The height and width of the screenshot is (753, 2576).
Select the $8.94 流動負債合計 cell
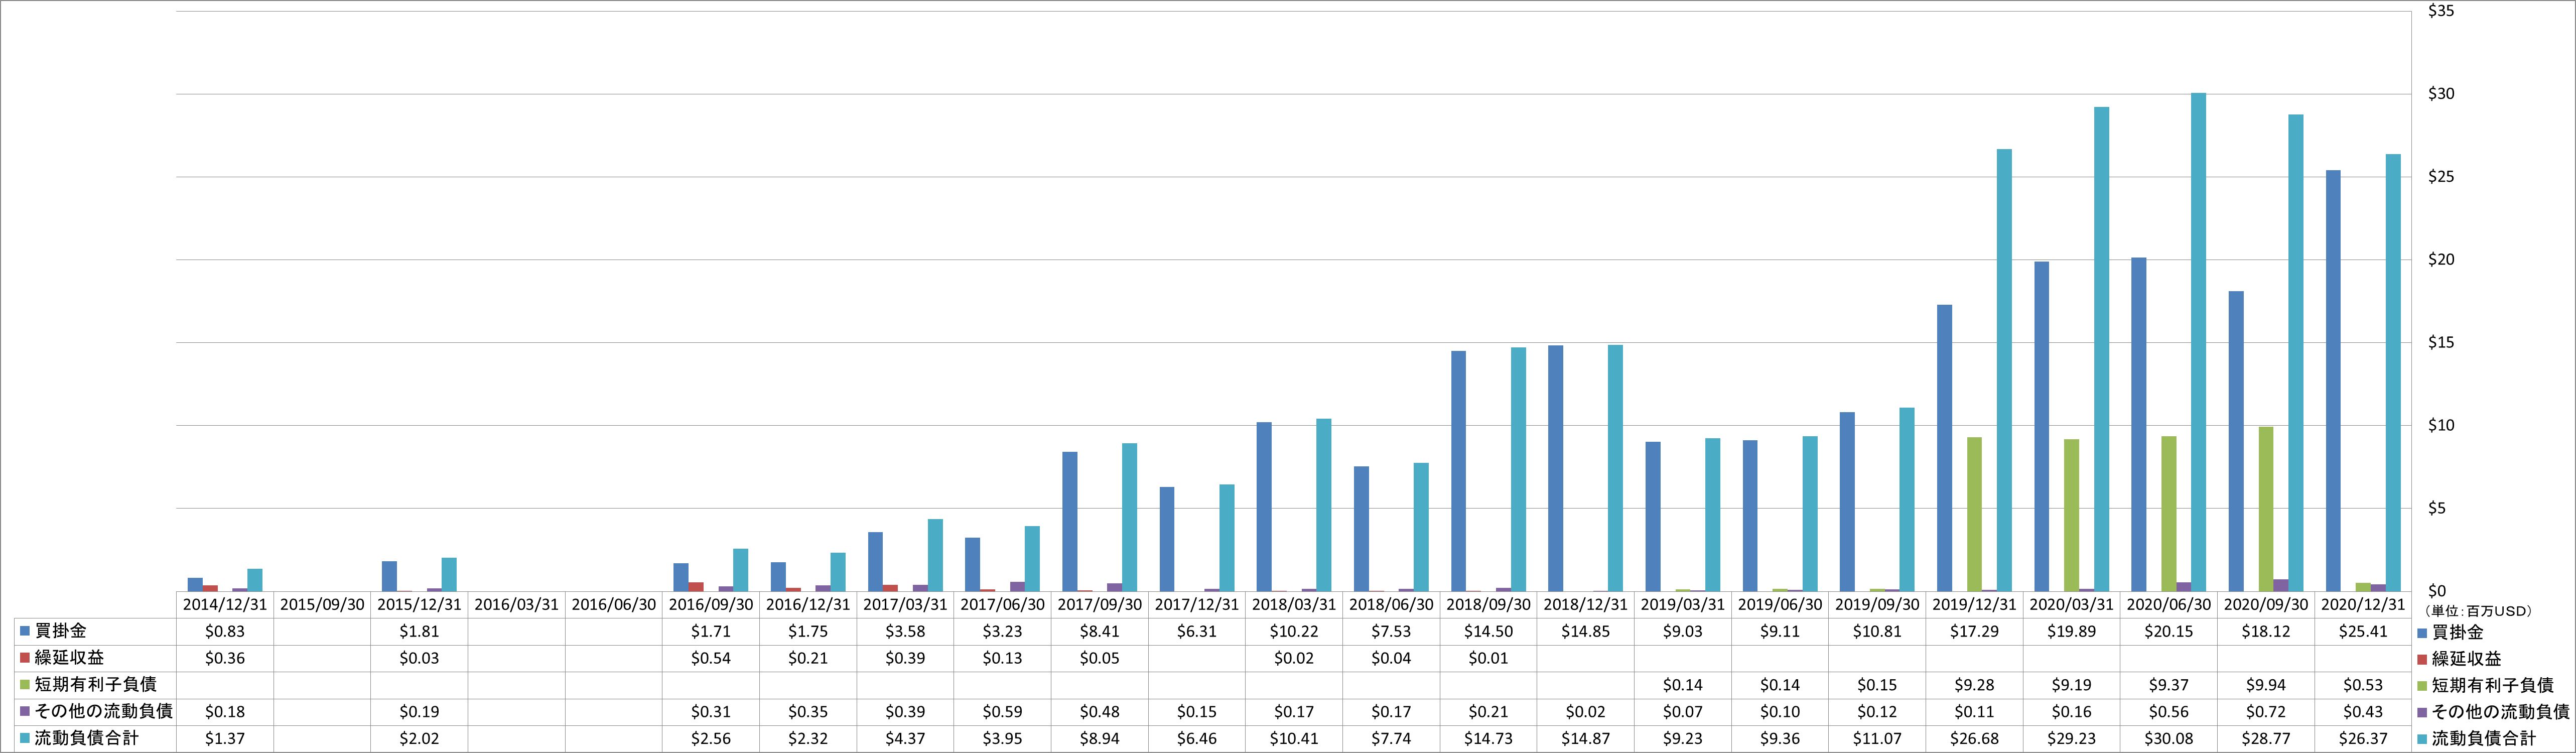coord(1099,738)
